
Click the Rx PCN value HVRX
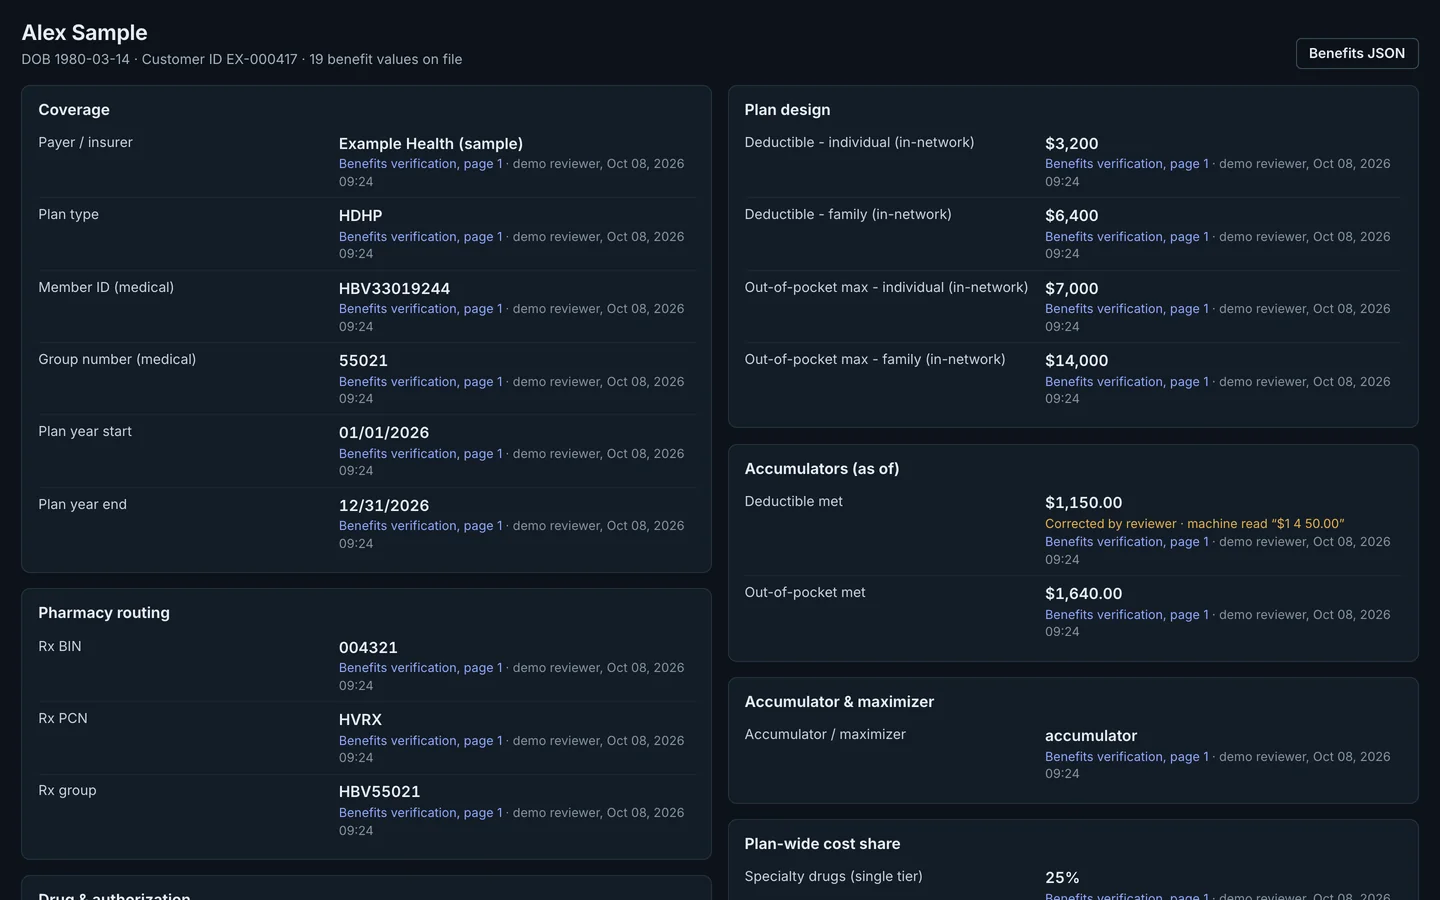[x=360, y=720]
